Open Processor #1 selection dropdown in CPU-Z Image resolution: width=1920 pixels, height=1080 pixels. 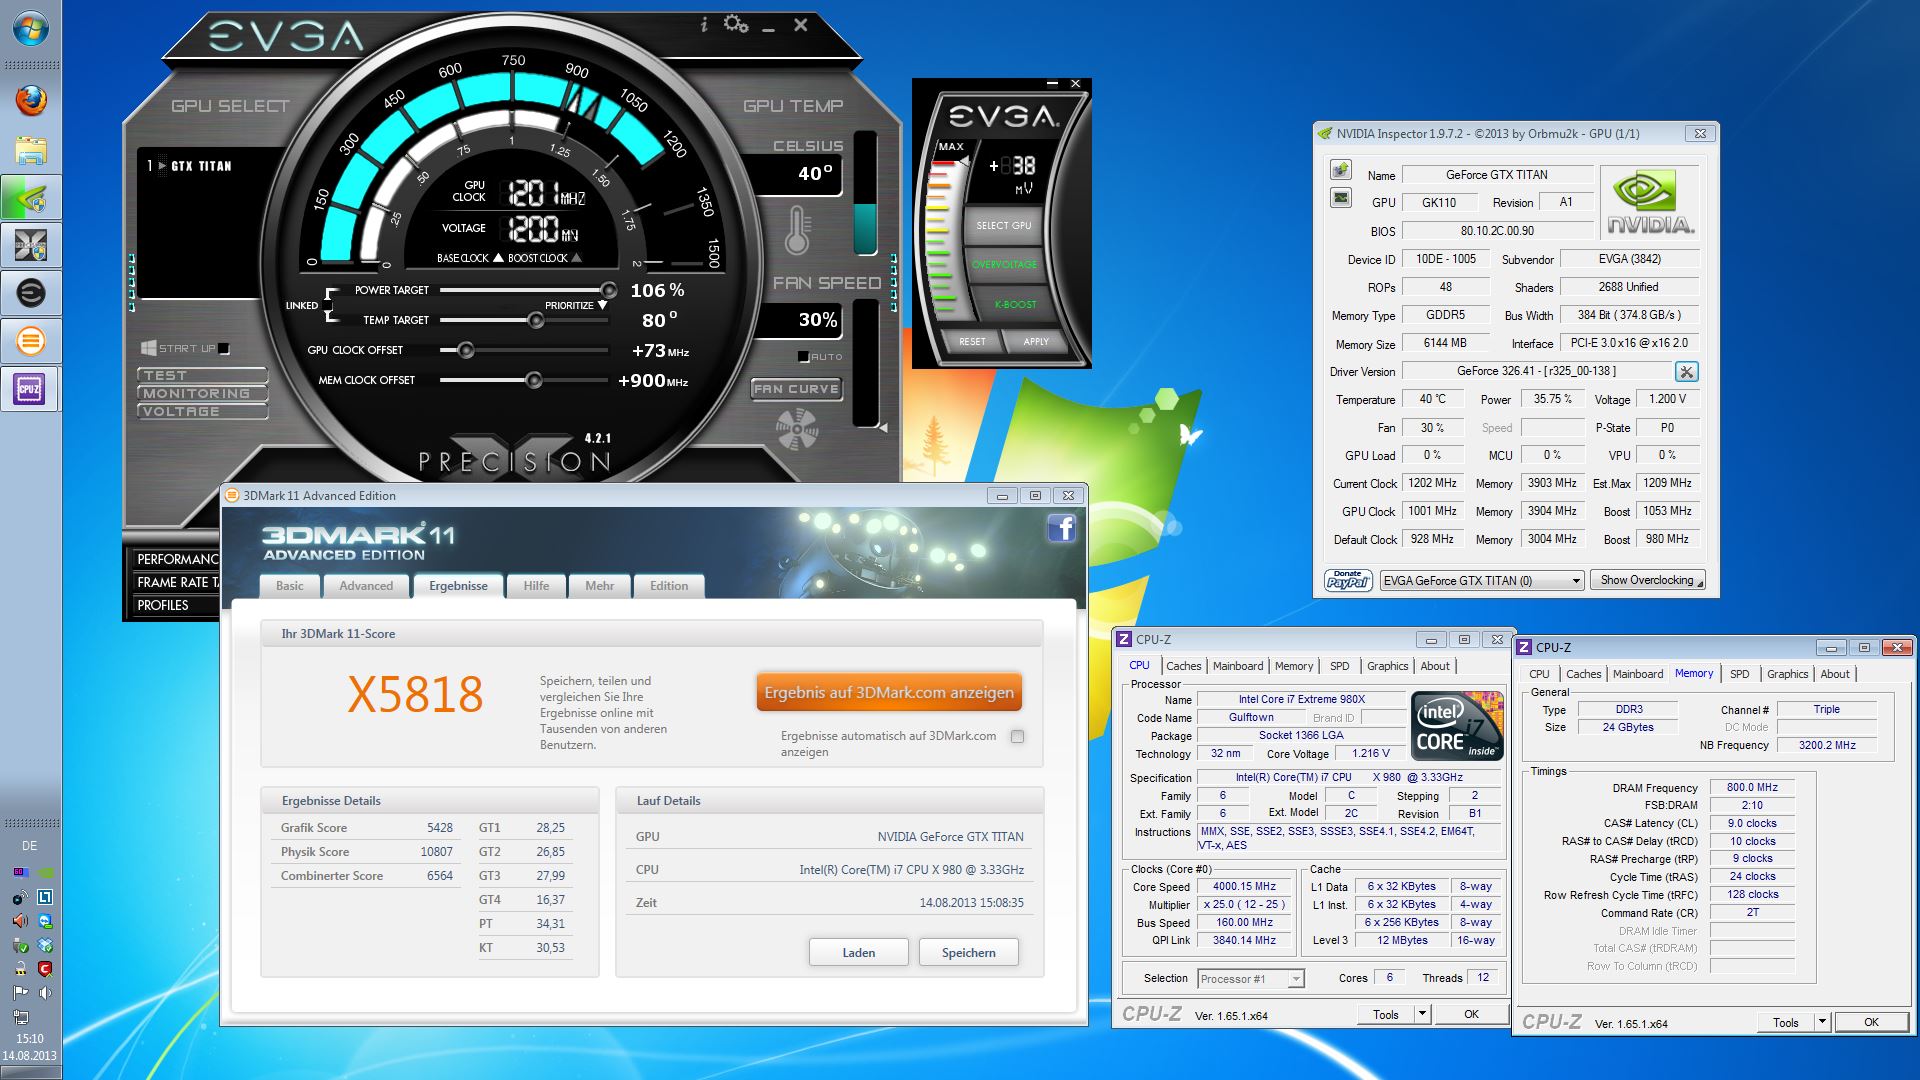1251,979
